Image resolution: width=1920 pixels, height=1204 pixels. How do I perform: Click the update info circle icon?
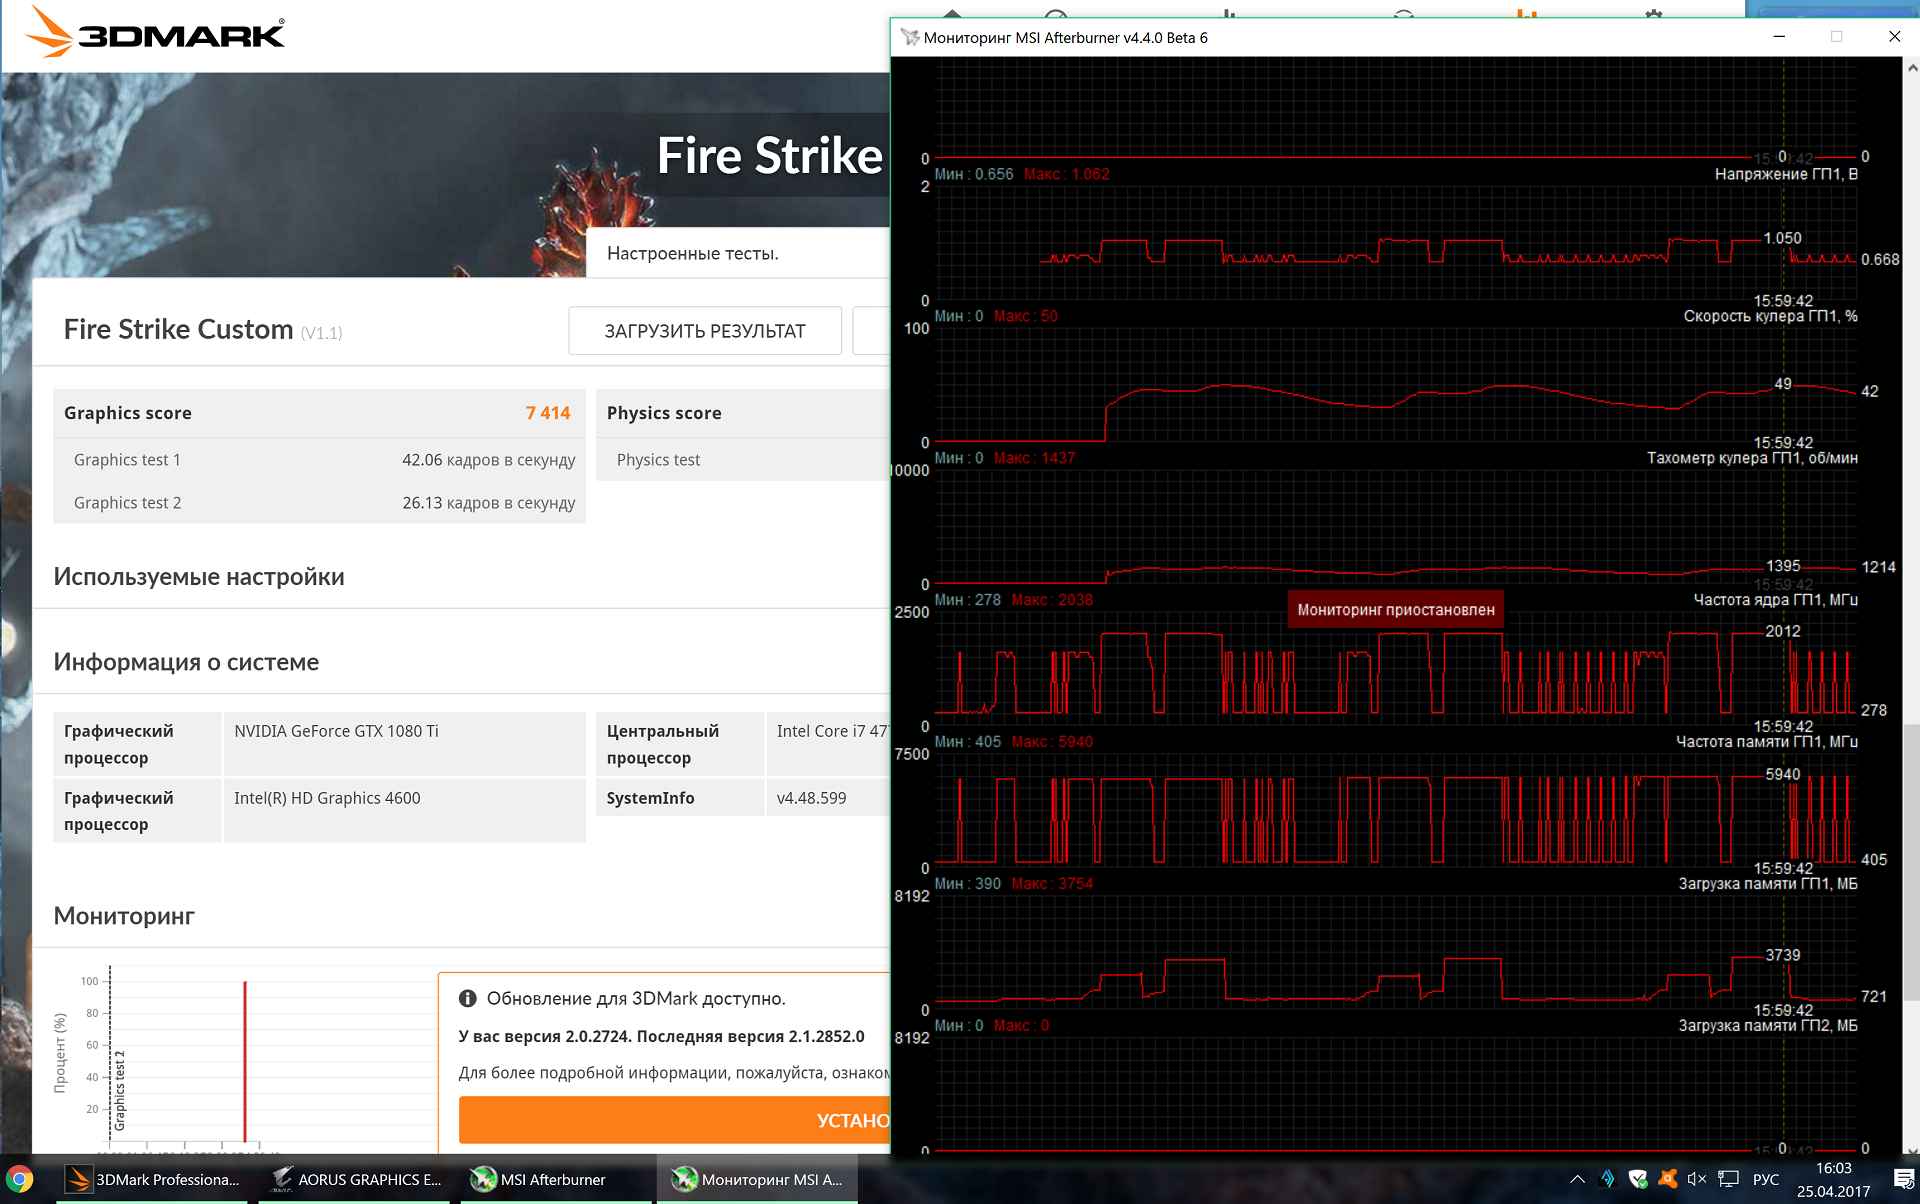point(467,998)
